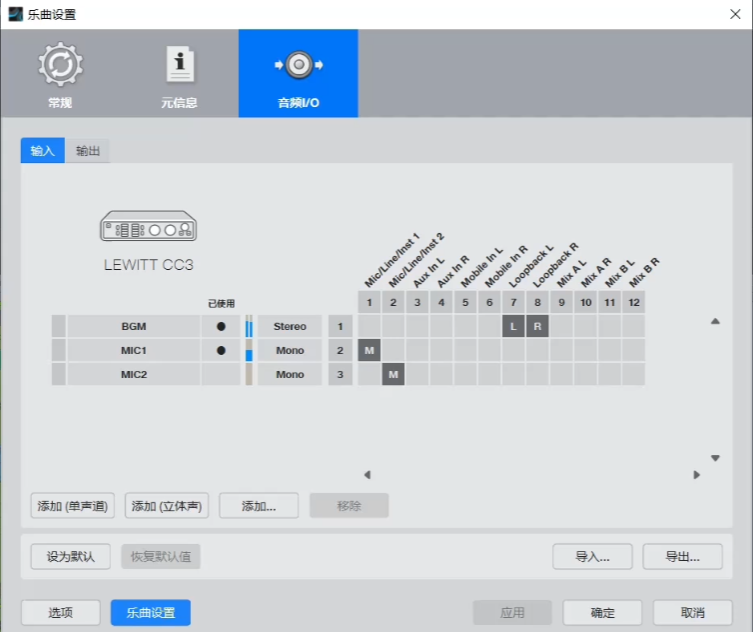
Task: Click the MIC1 level meter
Action: coord(249,351)
